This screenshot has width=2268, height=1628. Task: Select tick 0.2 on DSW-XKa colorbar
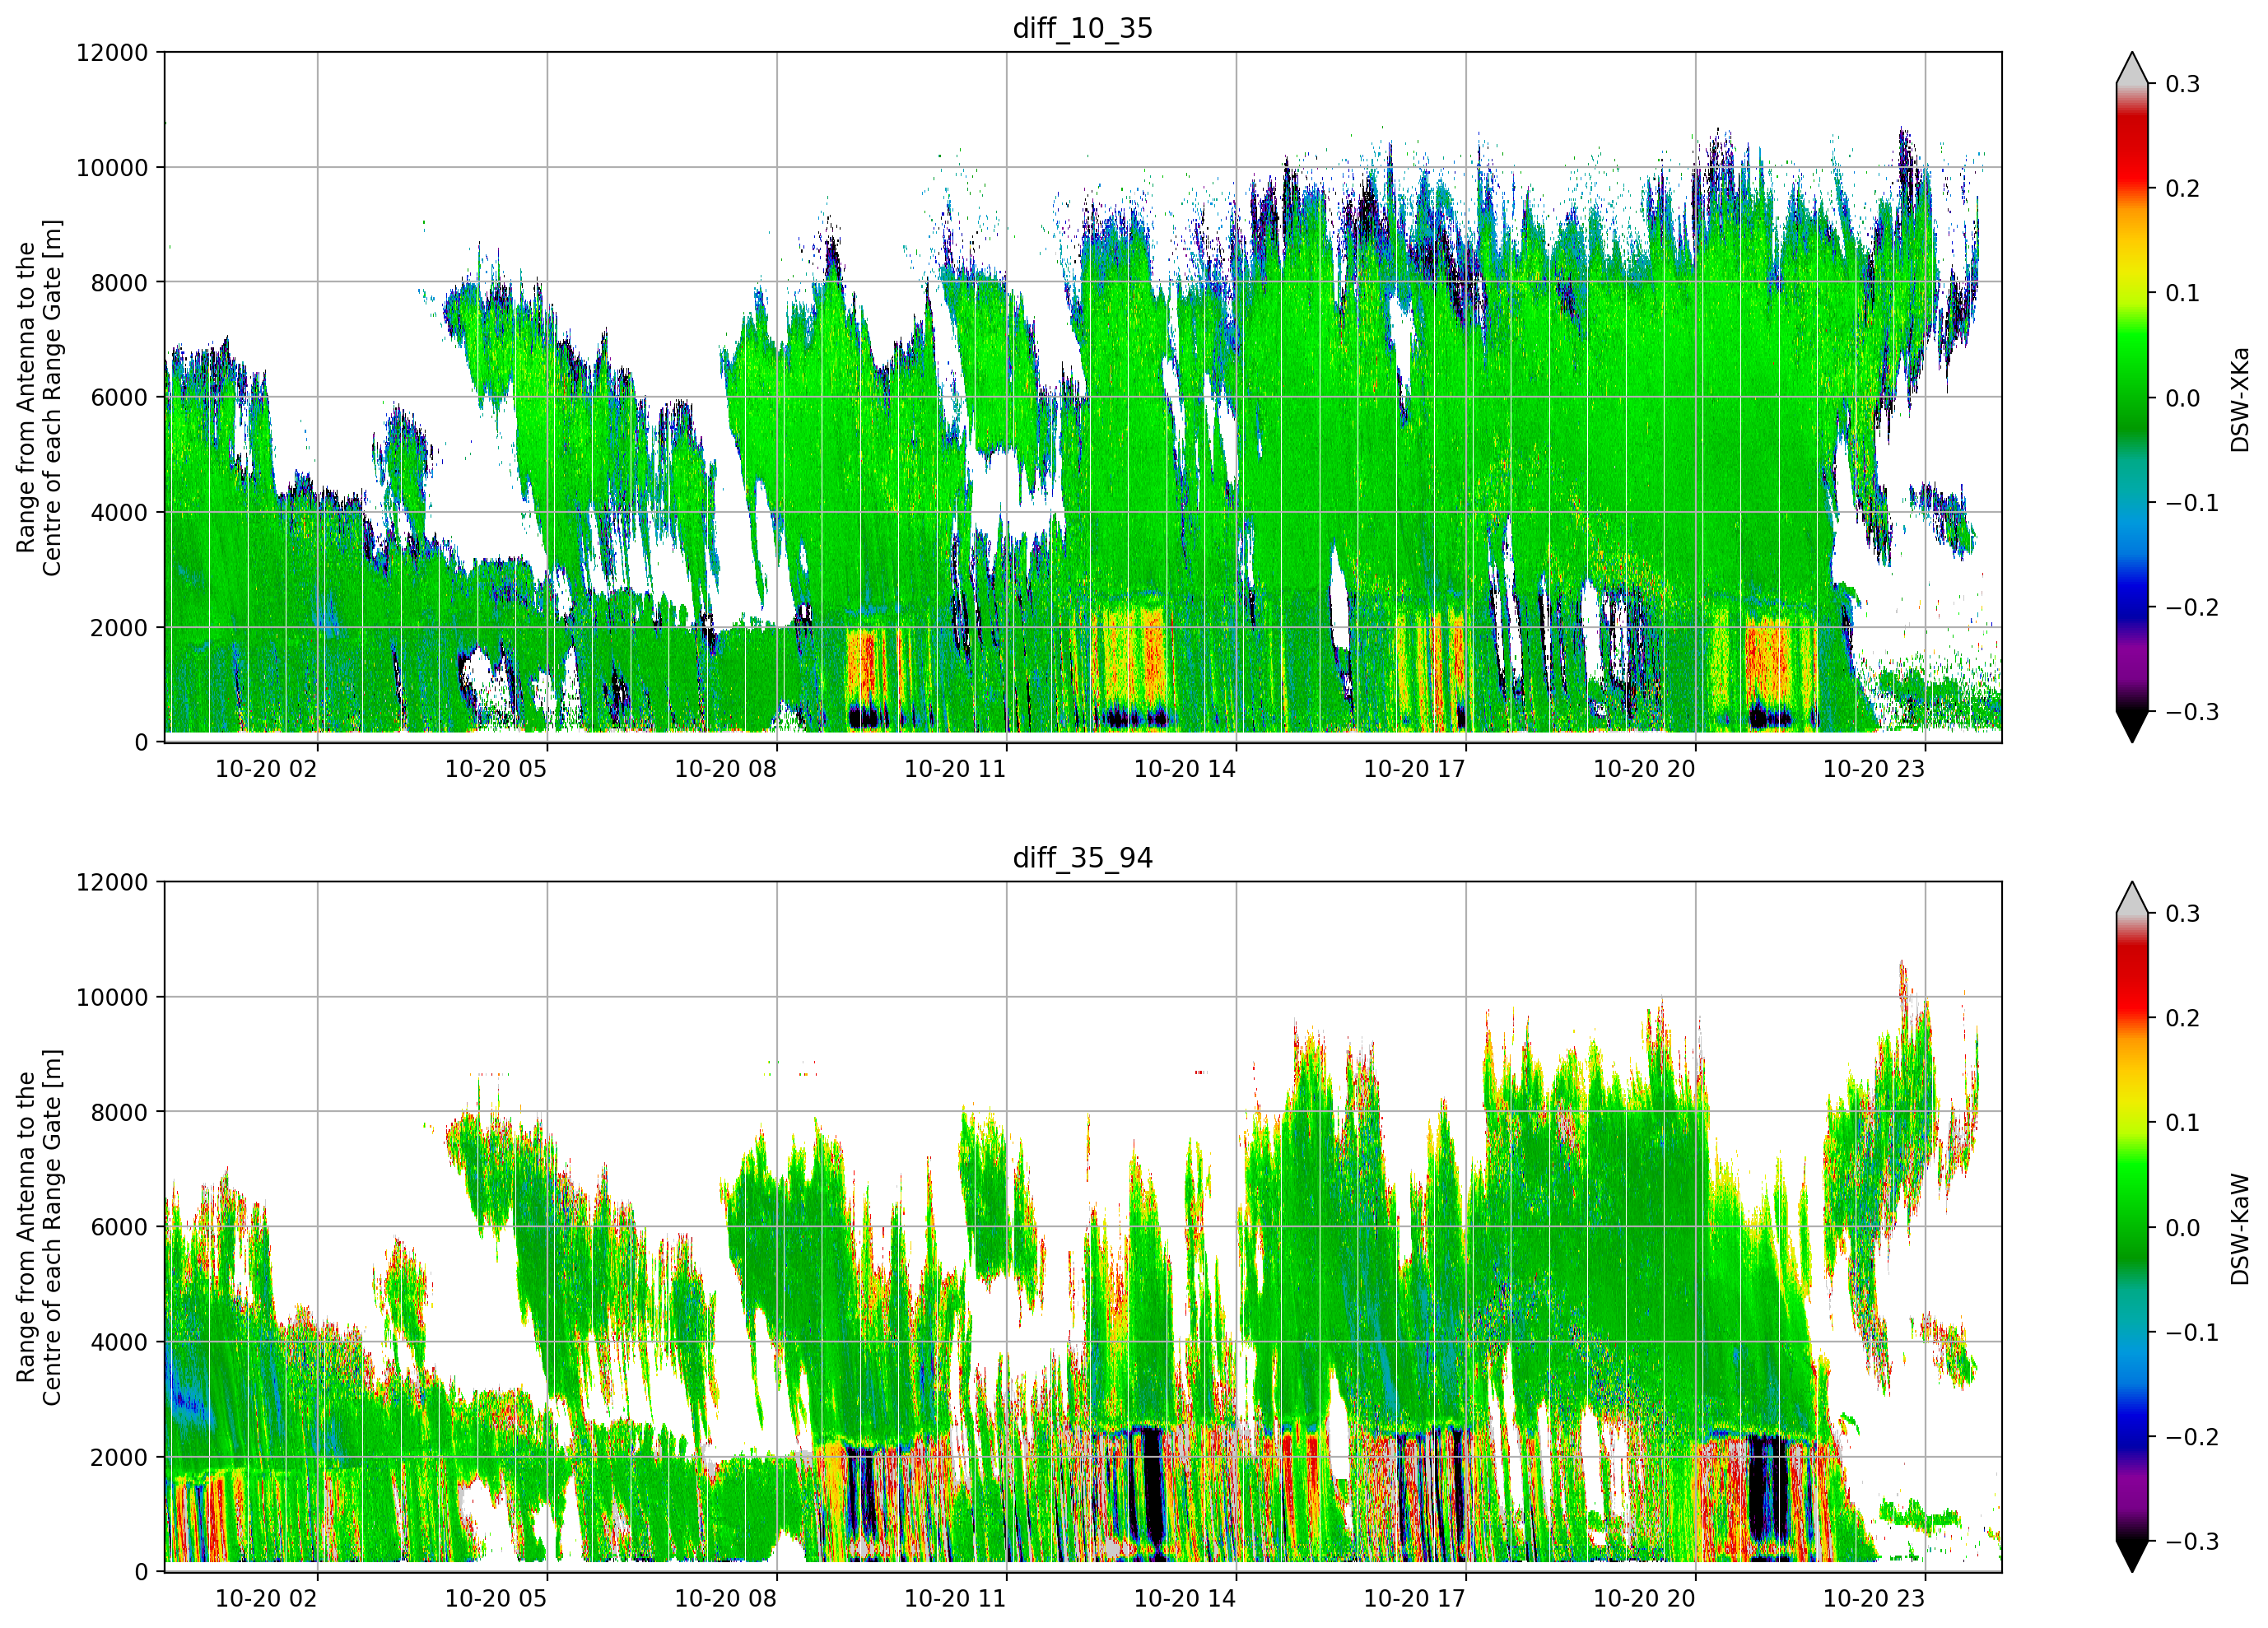[2182, 188]
